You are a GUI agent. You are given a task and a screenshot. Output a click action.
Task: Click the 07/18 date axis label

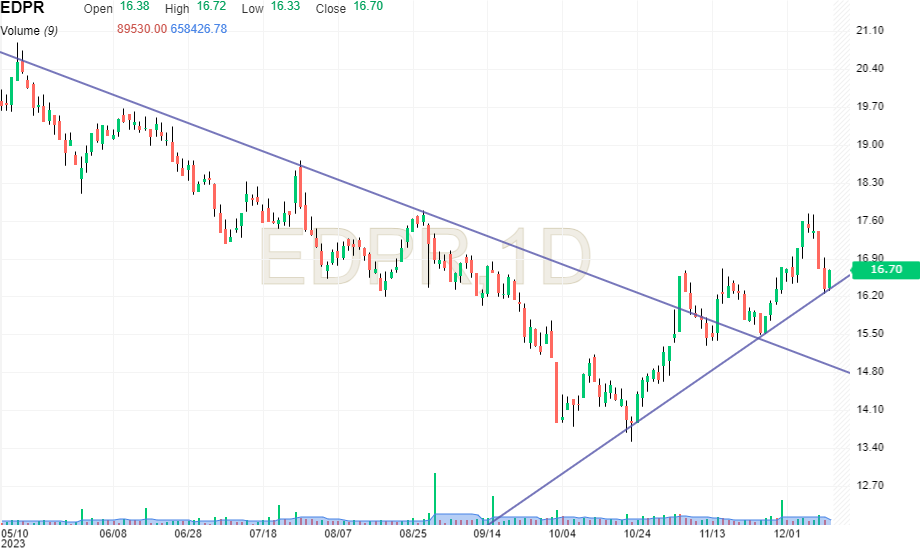(263, 534)
